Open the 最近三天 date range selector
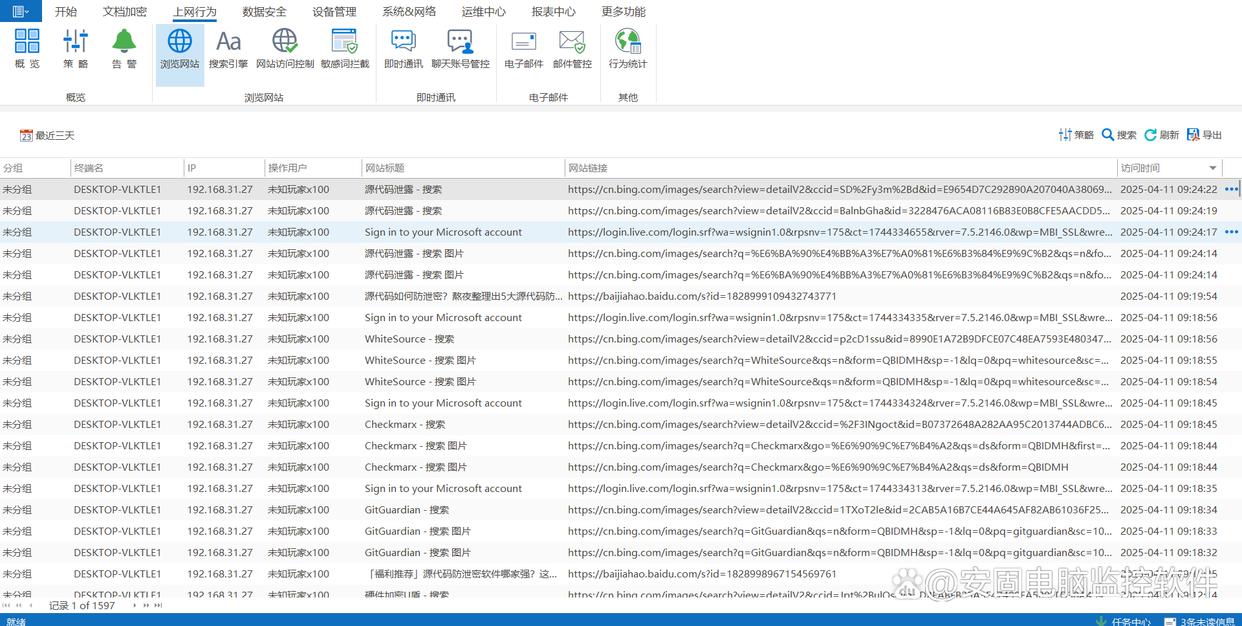1242x626 pixels. [x=47, y=135]
